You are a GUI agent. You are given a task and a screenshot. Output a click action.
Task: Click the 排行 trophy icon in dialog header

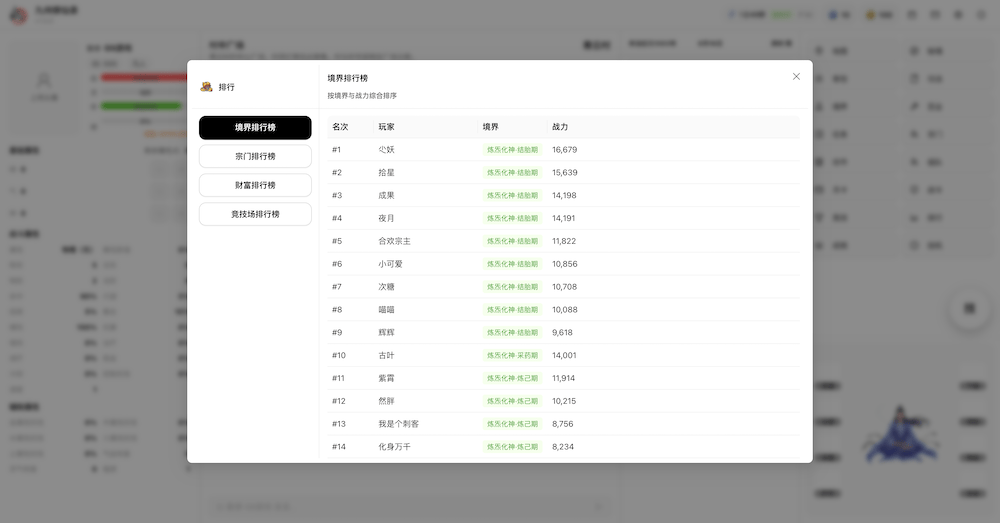pos(206,87)
